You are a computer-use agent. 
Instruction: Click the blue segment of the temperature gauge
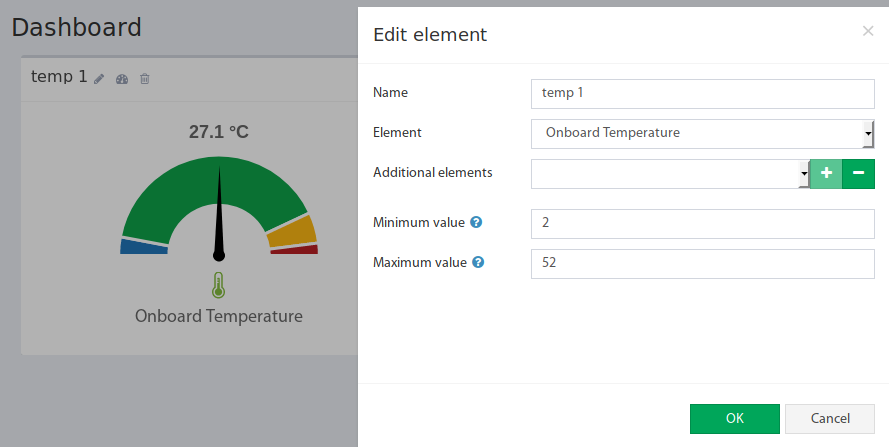click(143, 247)
